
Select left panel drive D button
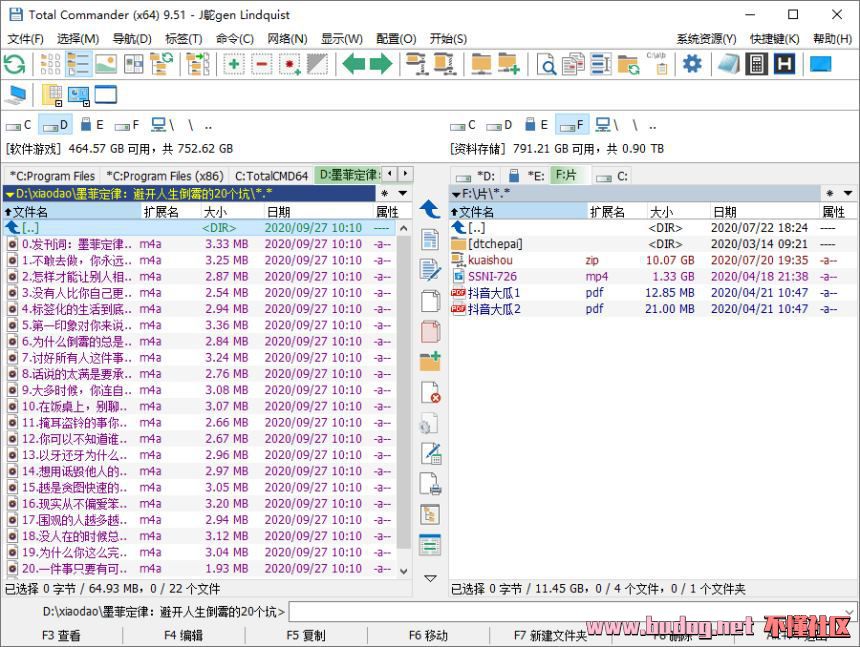pyautogui.click(x=55, y=125)
